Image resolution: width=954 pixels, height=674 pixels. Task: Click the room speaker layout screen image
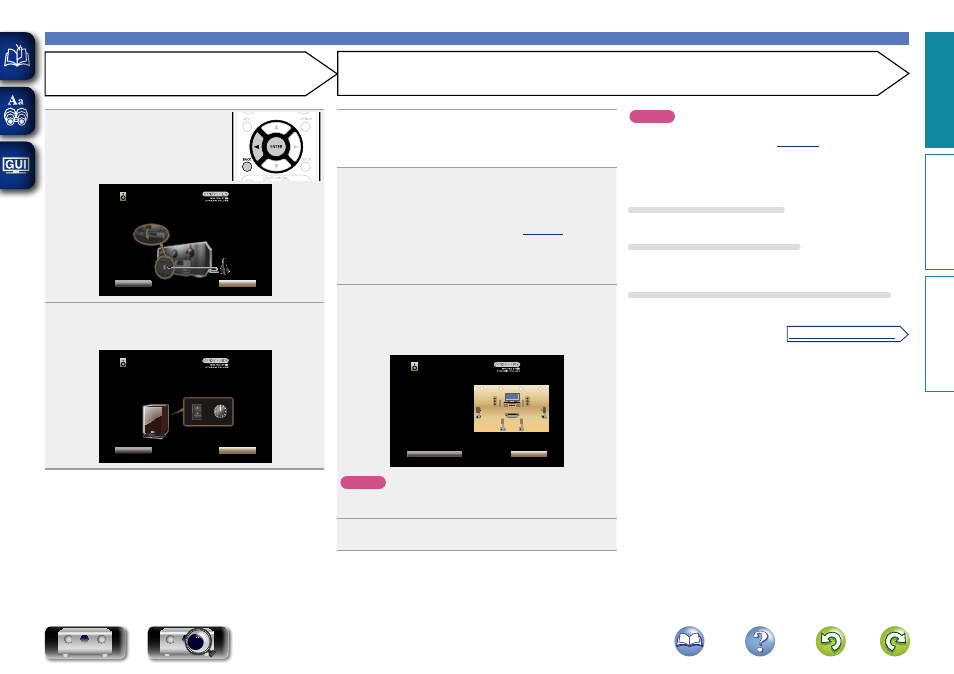[x=477, y=411]
